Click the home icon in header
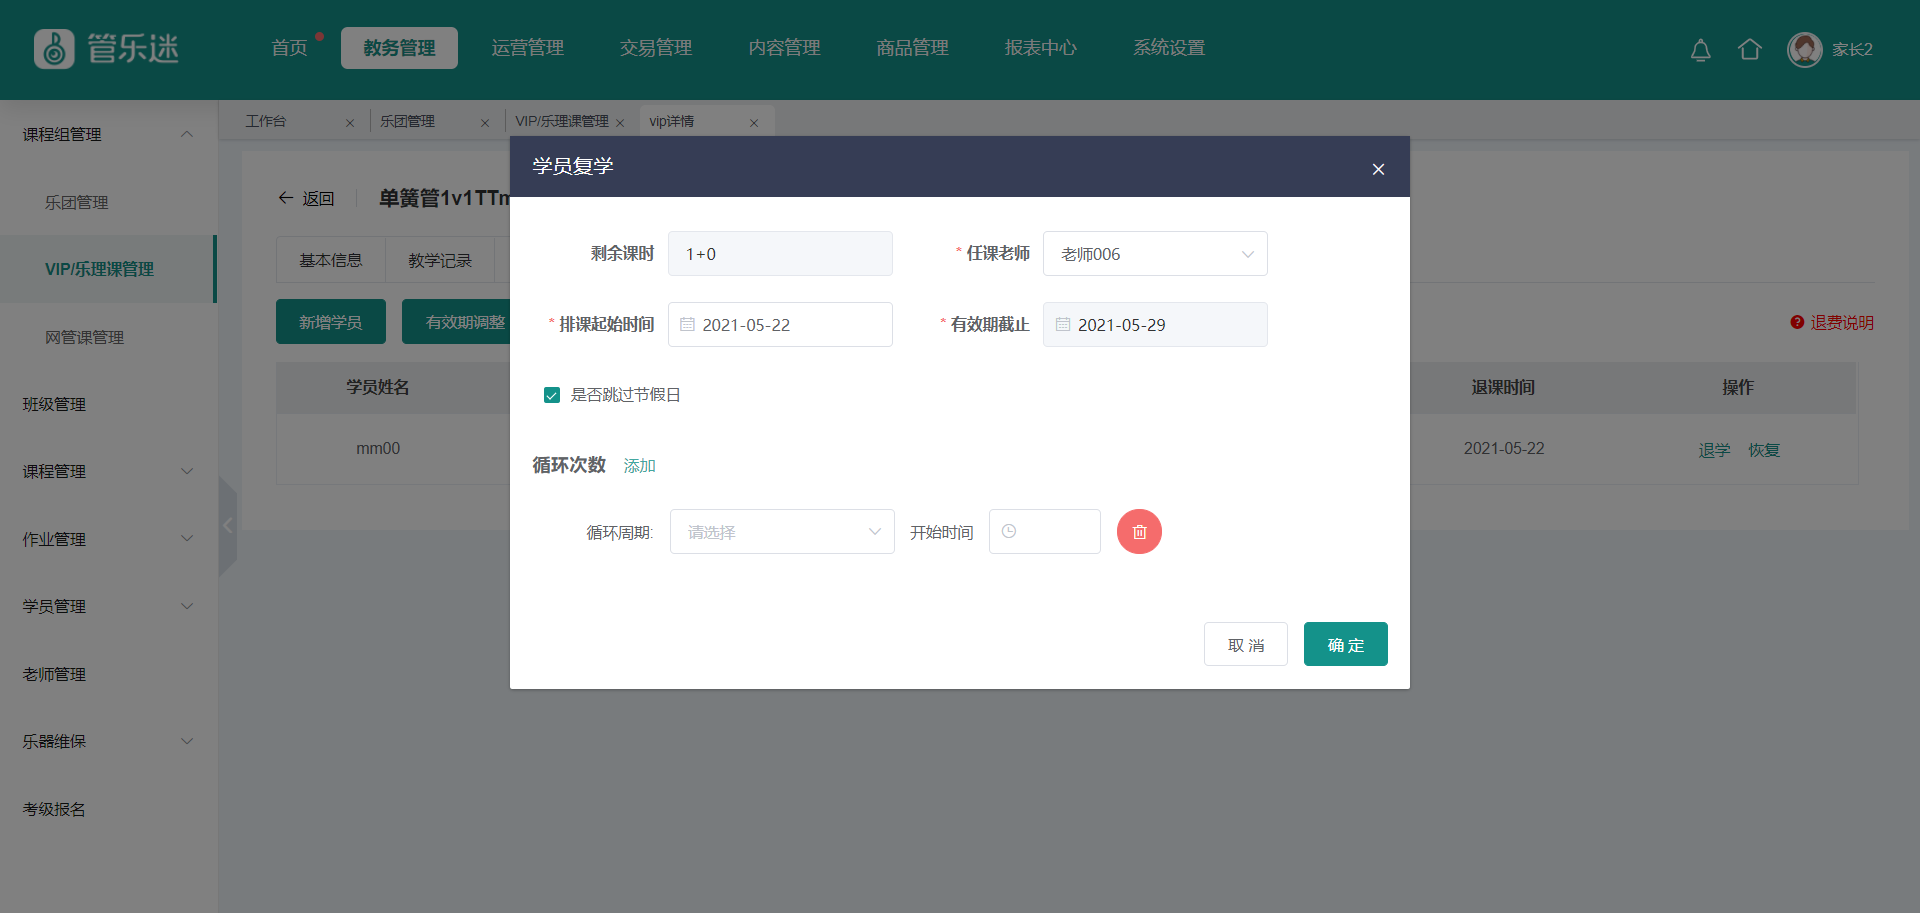This screenshot has width=1920, height=913. point(1749,50)
